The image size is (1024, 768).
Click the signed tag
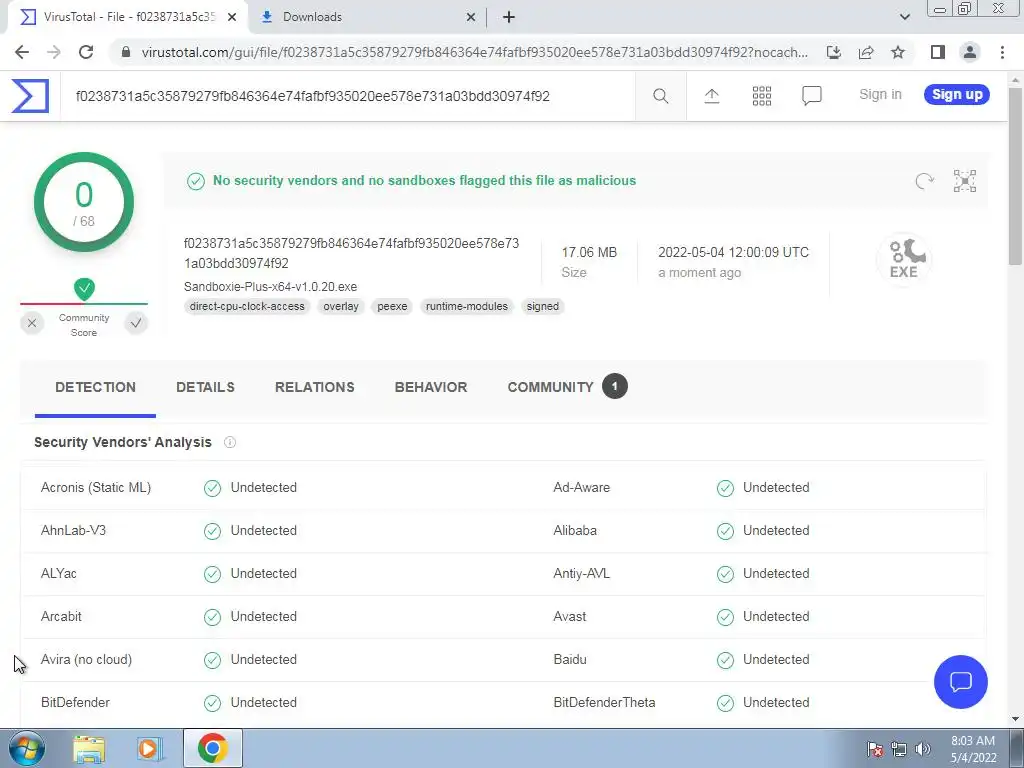coord(543,306)
